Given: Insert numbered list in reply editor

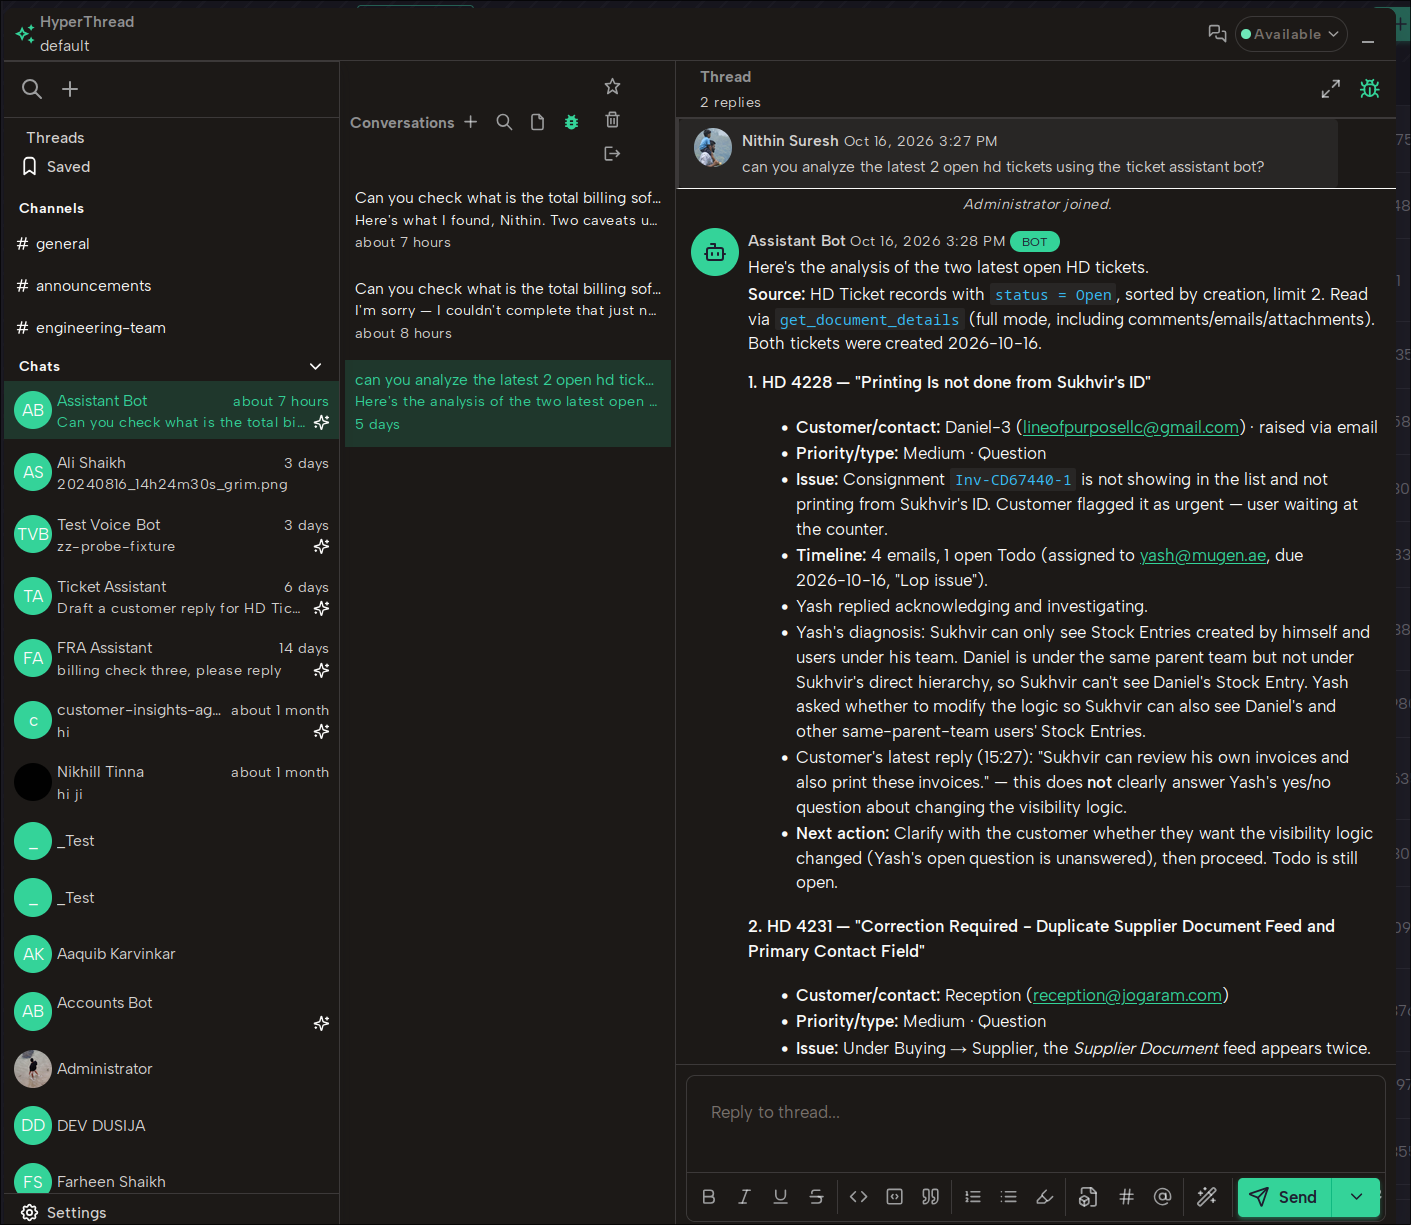Looking at the screenshot, I should (973, 1197).
